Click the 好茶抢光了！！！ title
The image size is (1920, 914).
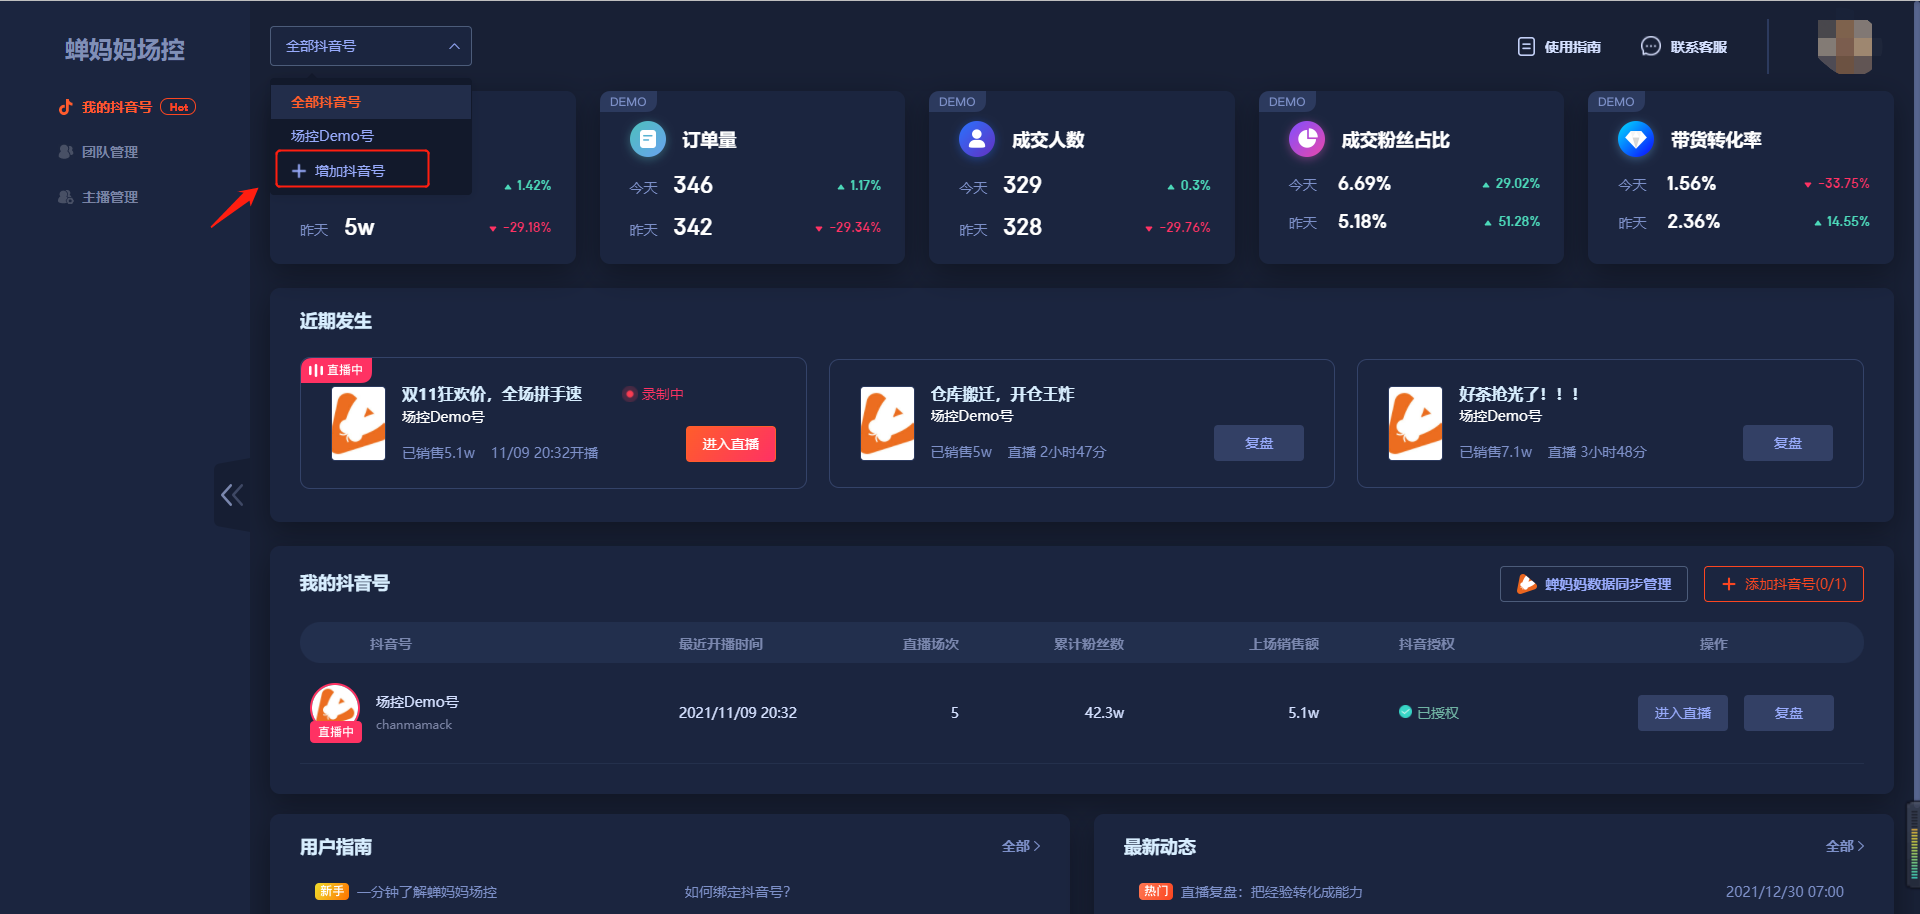(1519, 394)
